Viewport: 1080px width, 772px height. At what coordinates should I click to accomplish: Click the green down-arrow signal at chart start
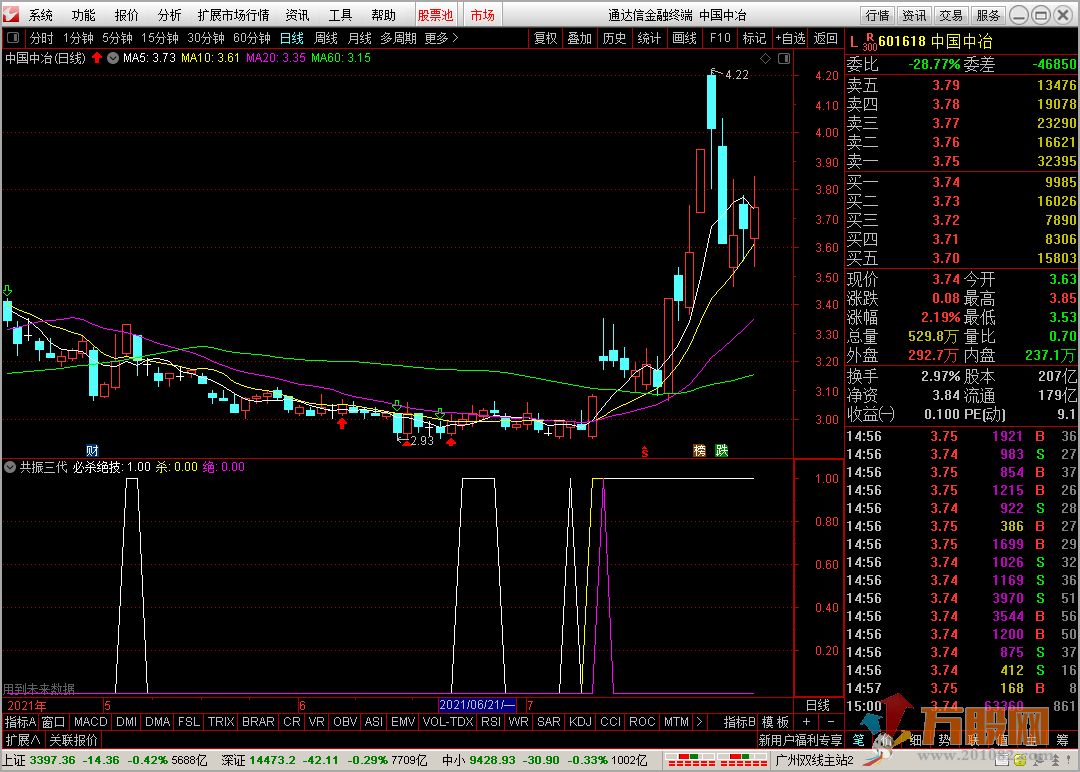[8, 291]
